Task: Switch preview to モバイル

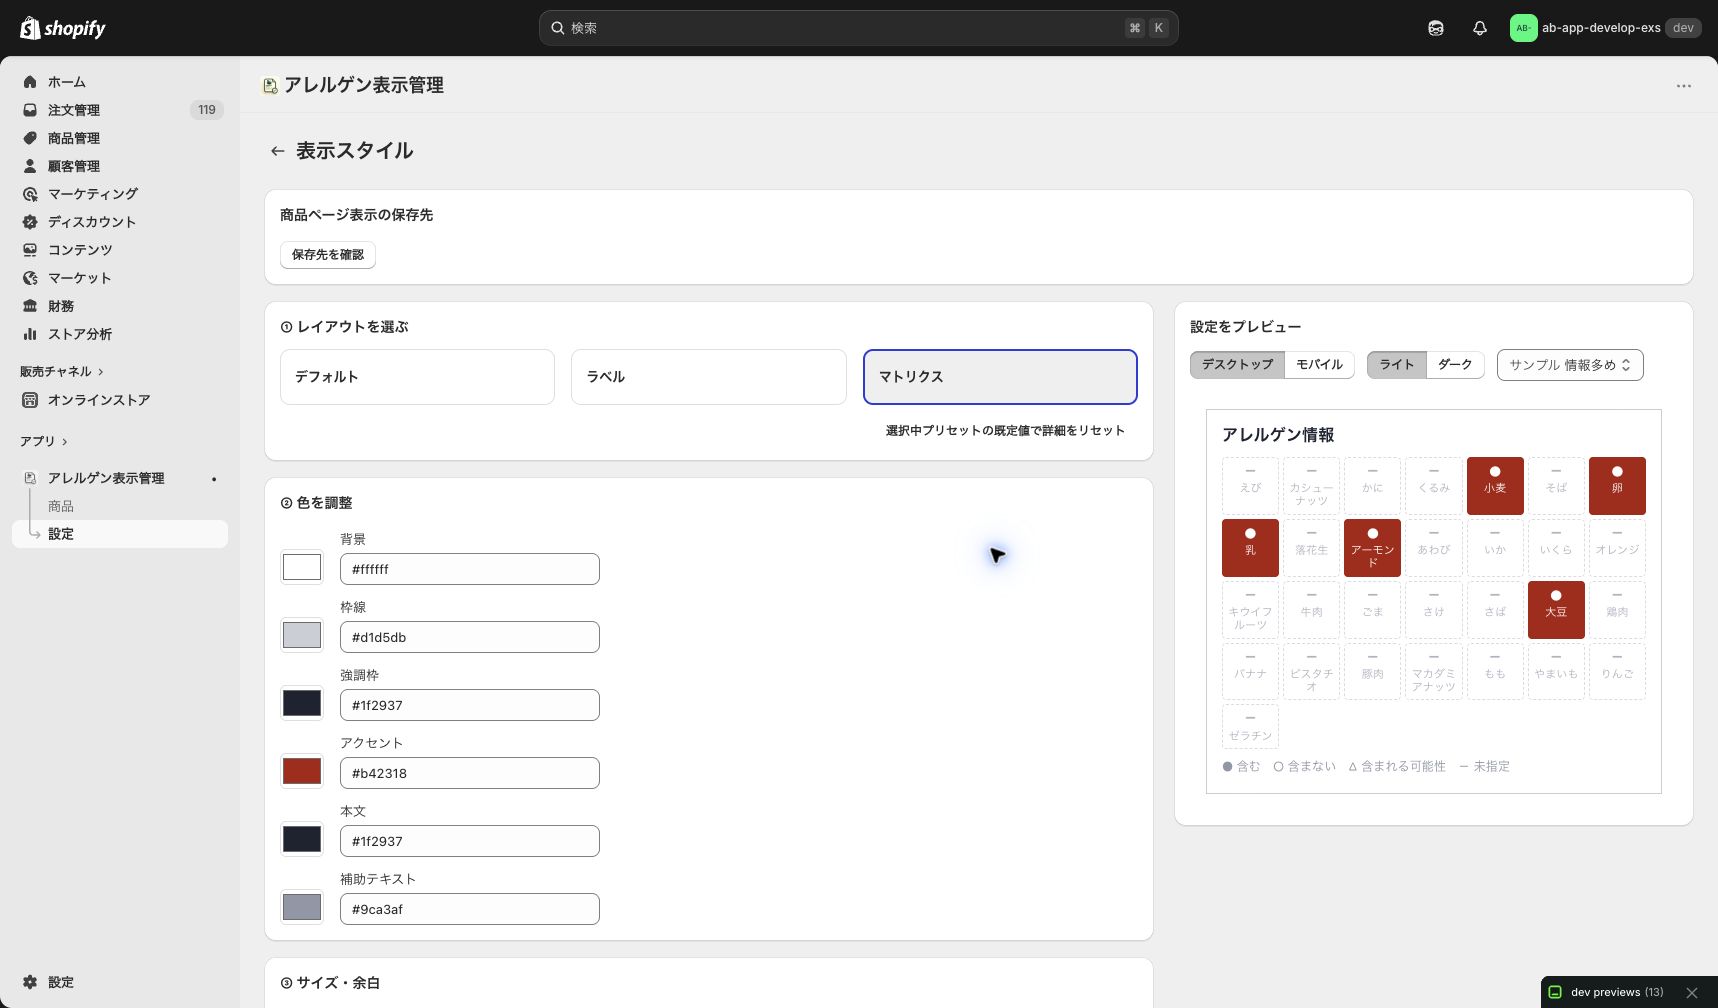Action: (x=1319, y=365)
